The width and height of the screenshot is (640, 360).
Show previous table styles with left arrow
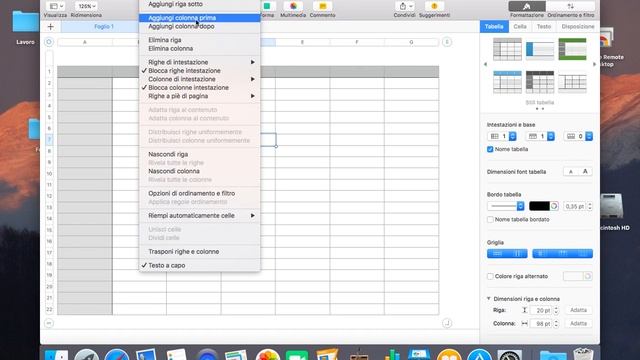tap(485, 64)
